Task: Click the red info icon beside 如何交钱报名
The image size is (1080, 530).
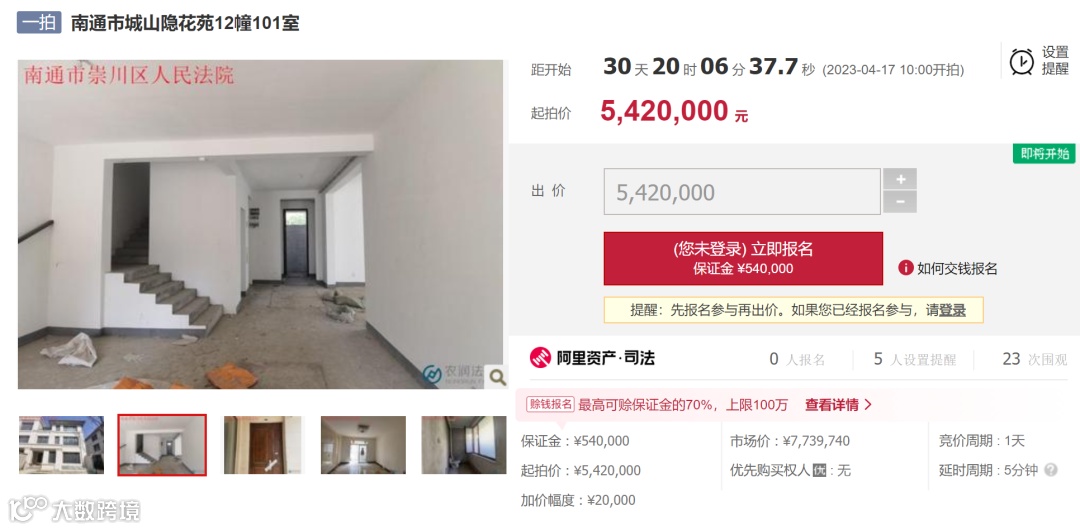Action: tap(906, 268)
